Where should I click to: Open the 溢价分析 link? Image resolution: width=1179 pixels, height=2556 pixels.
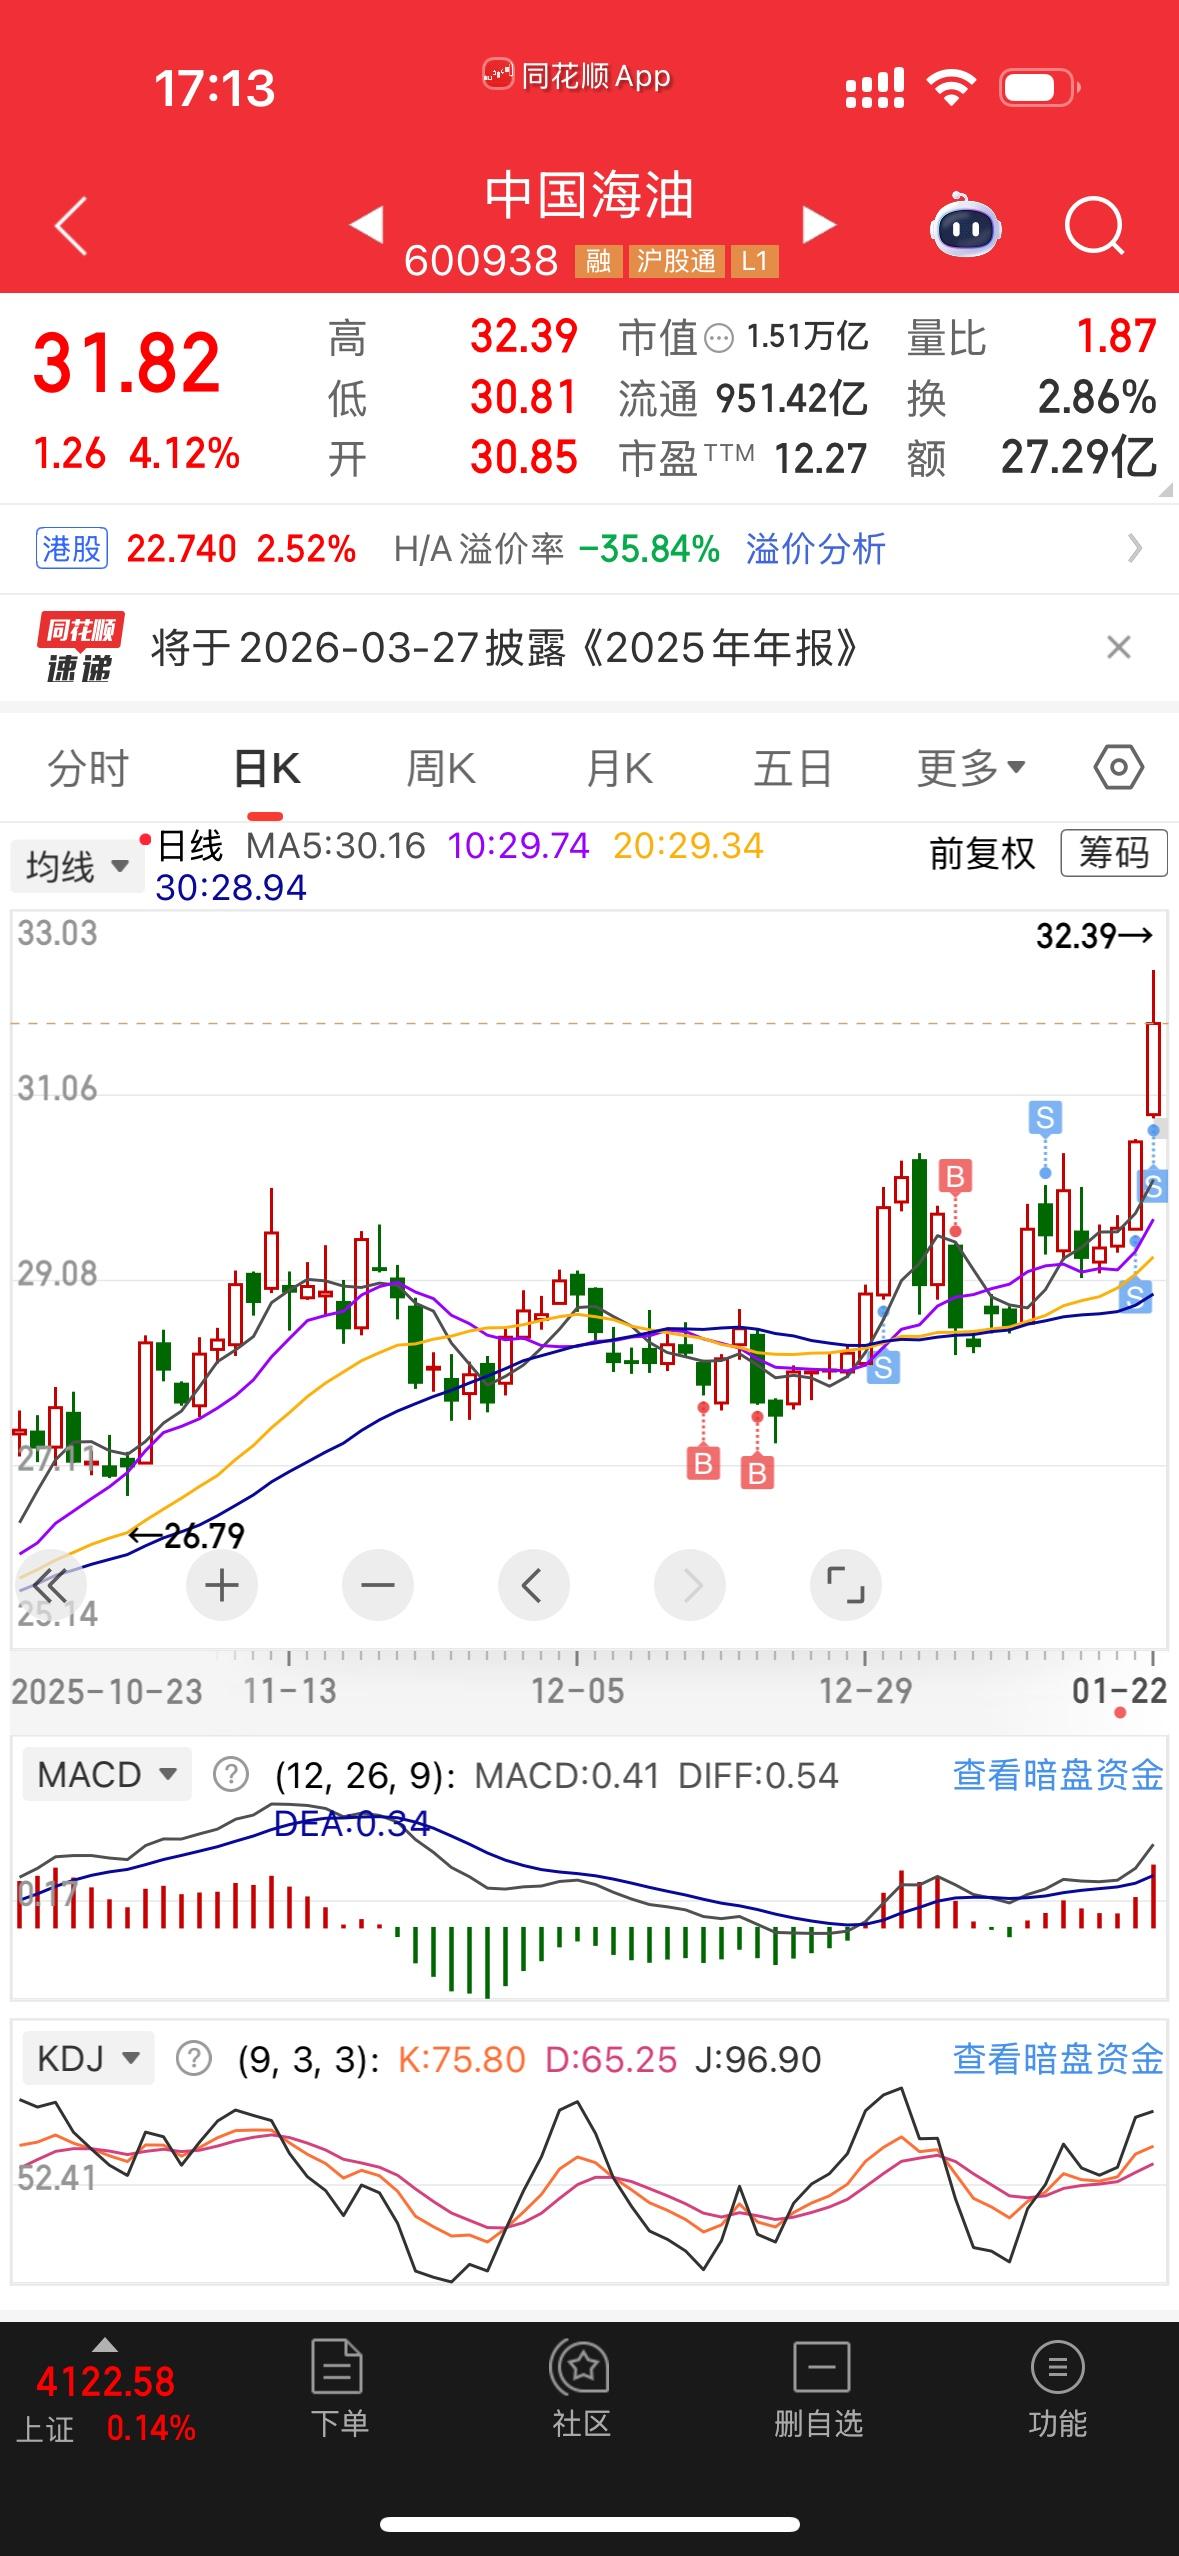(816, 548)
